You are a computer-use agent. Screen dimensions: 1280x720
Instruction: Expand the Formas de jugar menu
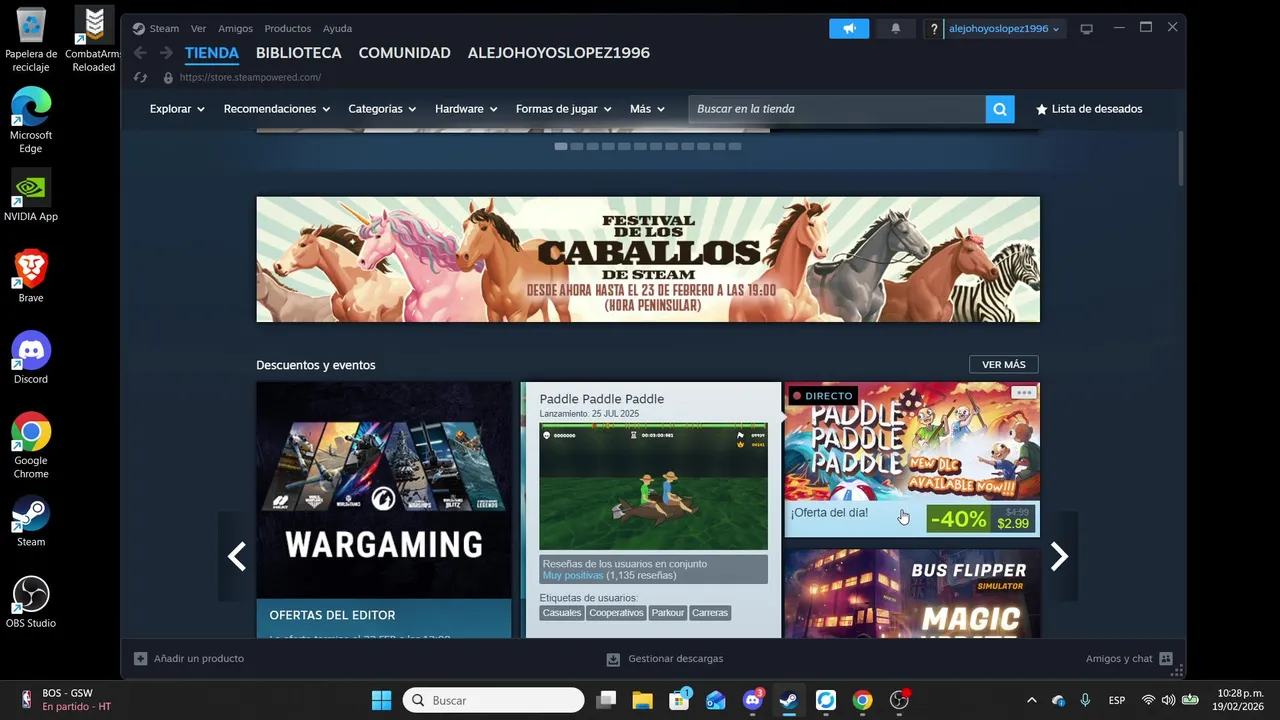point(563,109)
